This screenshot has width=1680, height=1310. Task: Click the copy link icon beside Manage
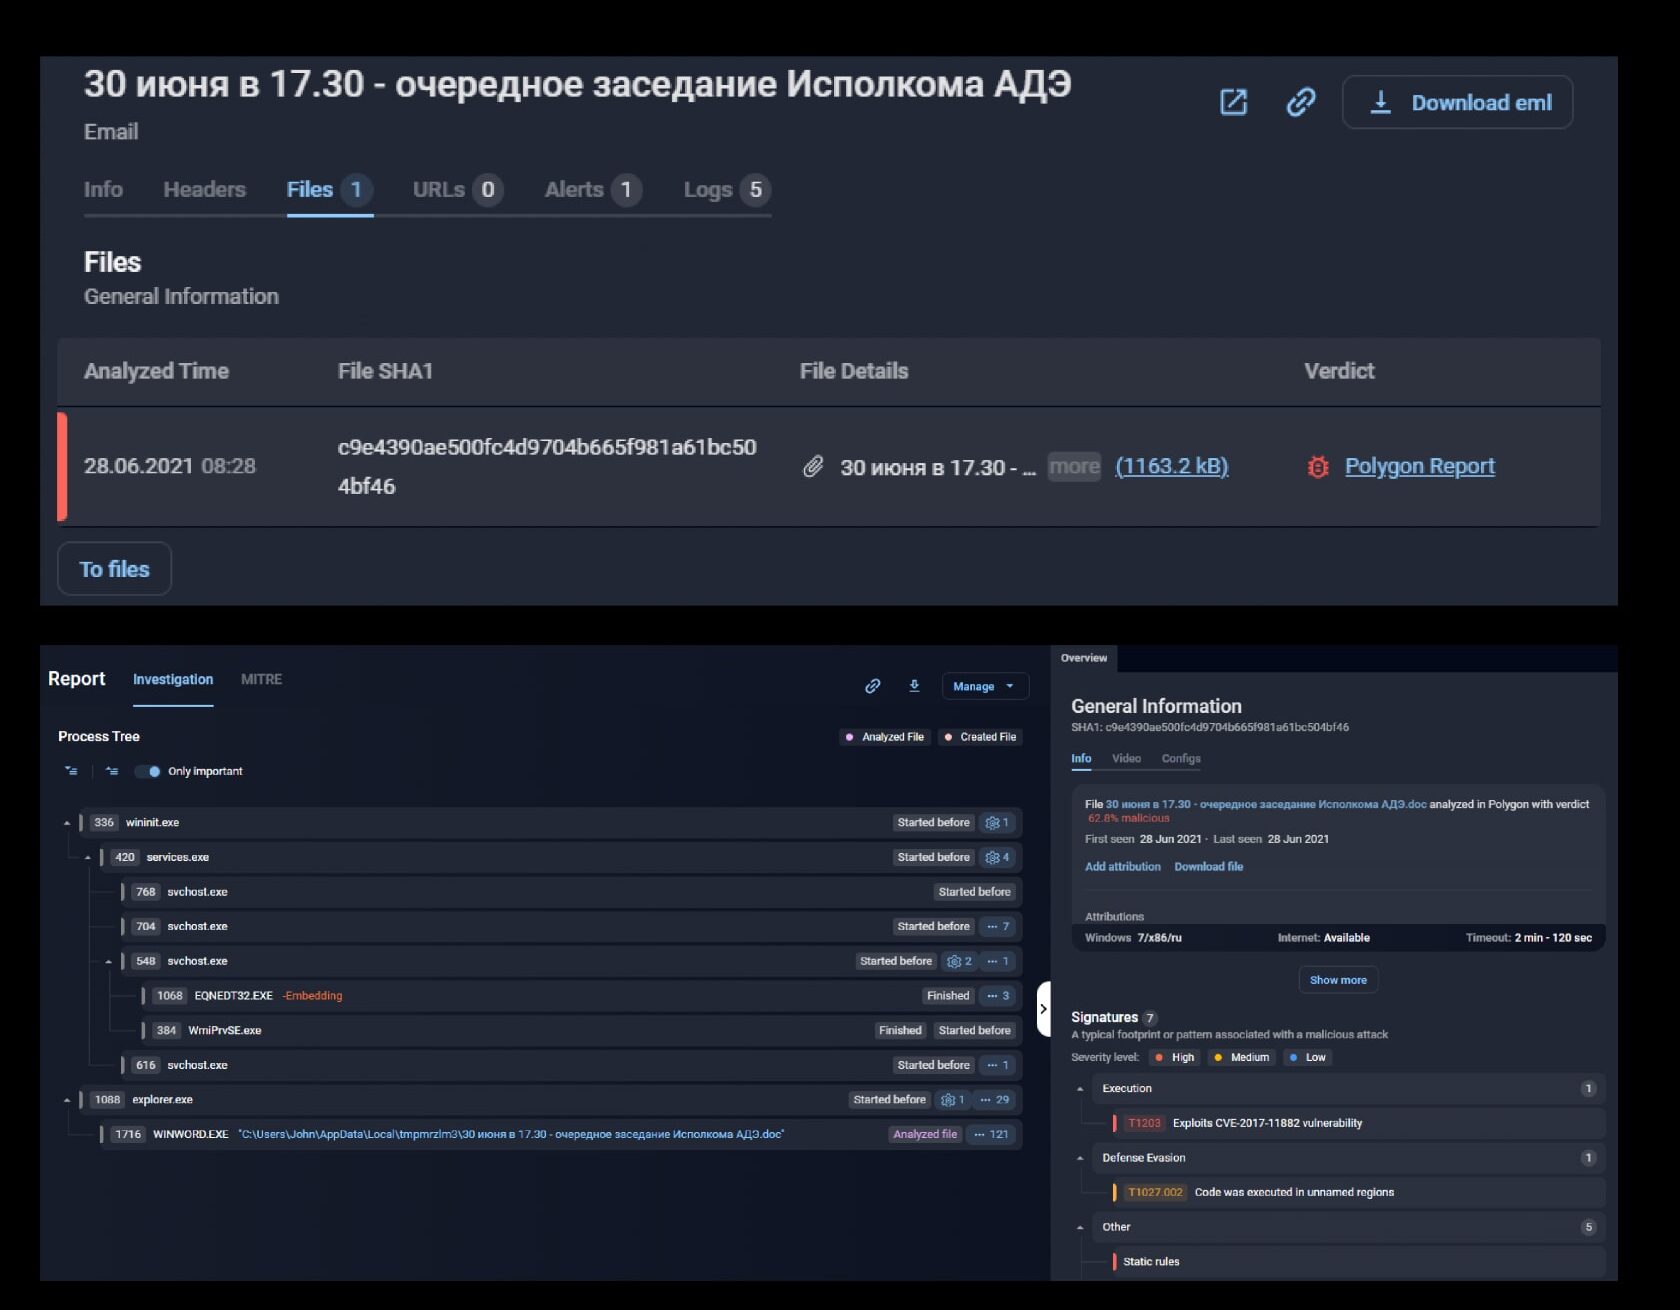(x=872, y=686)
